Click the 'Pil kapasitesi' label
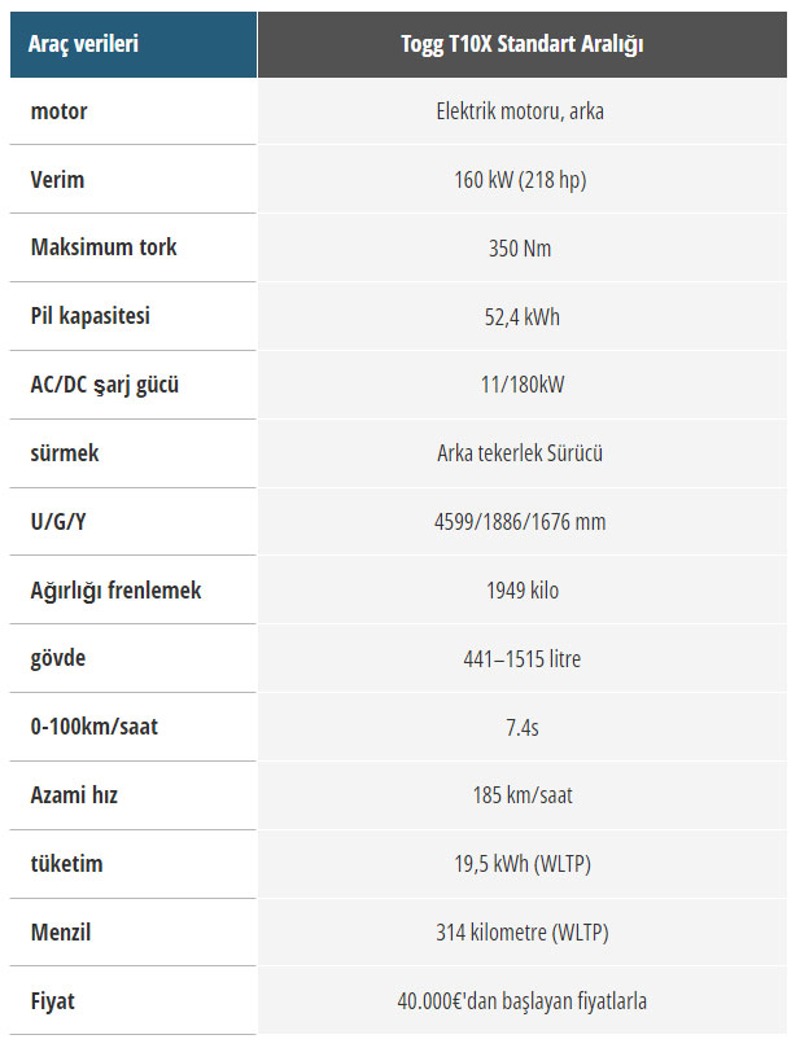Screen dimensions: 800x1048 coord(90,316)
